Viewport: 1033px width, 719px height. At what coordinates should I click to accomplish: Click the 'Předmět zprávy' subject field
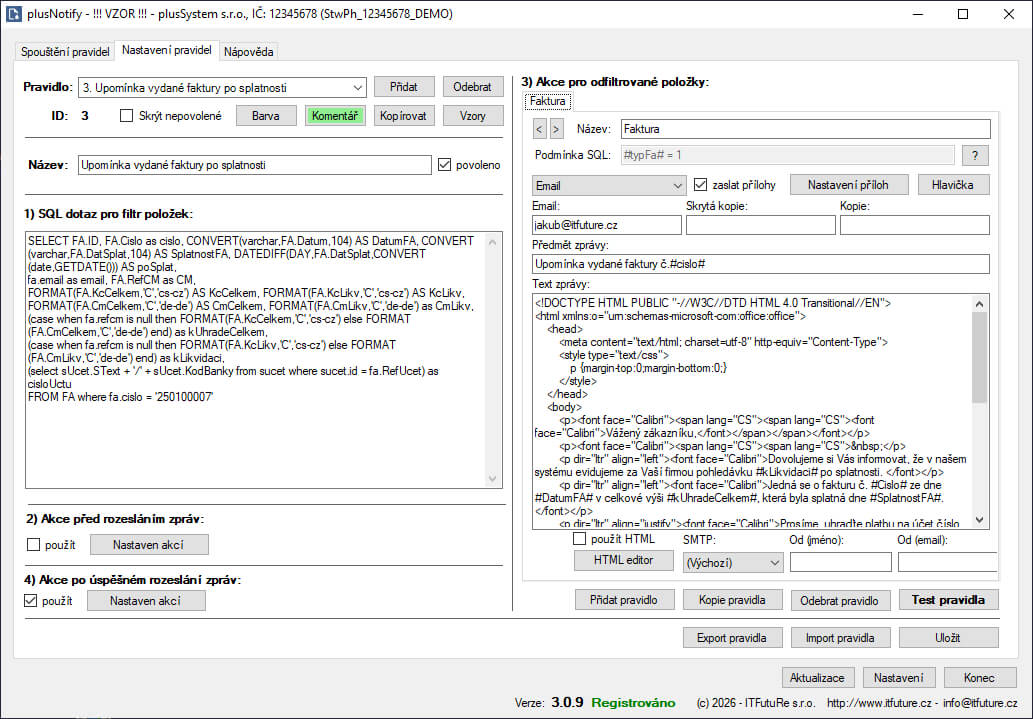coord(761,264)
